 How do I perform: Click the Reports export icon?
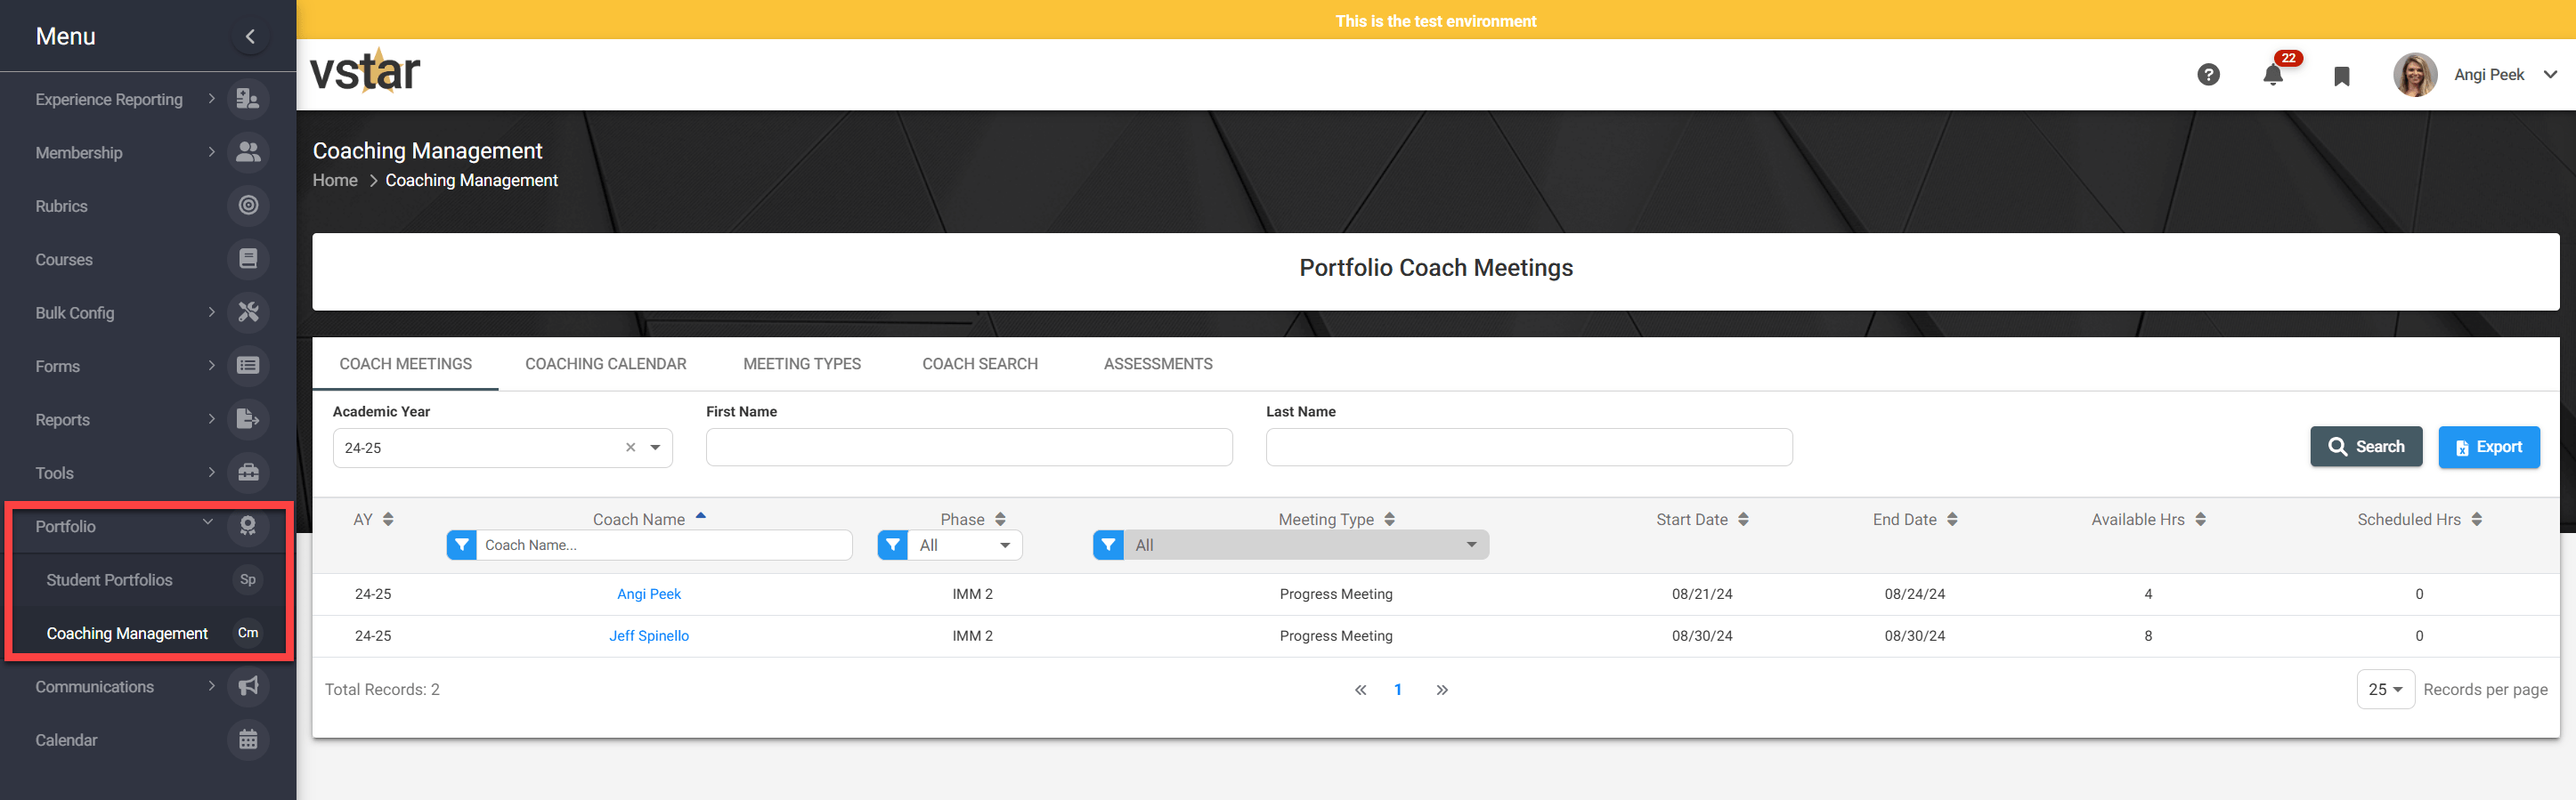[x=248, y=419]
